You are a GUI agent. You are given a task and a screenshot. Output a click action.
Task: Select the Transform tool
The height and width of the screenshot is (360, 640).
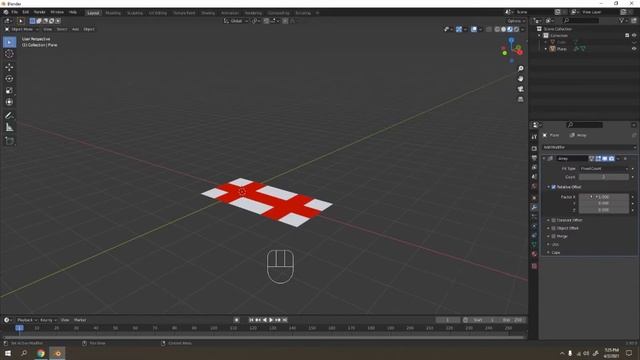click(x=9, y=102)
